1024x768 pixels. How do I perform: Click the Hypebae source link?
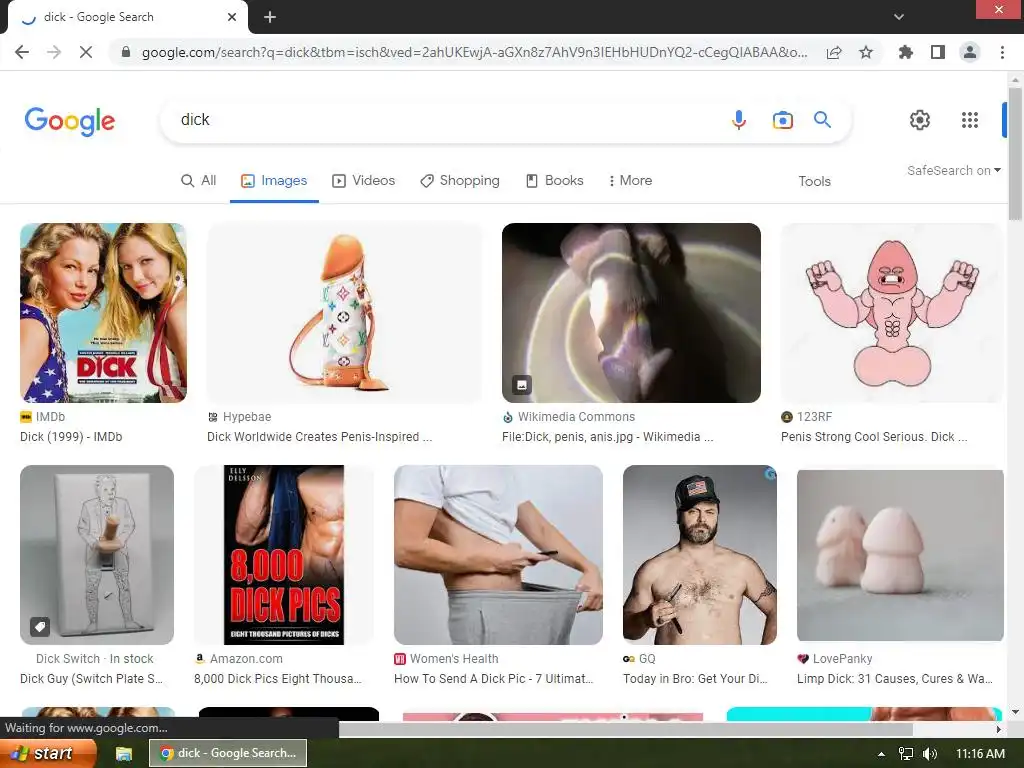click(239, 417)
